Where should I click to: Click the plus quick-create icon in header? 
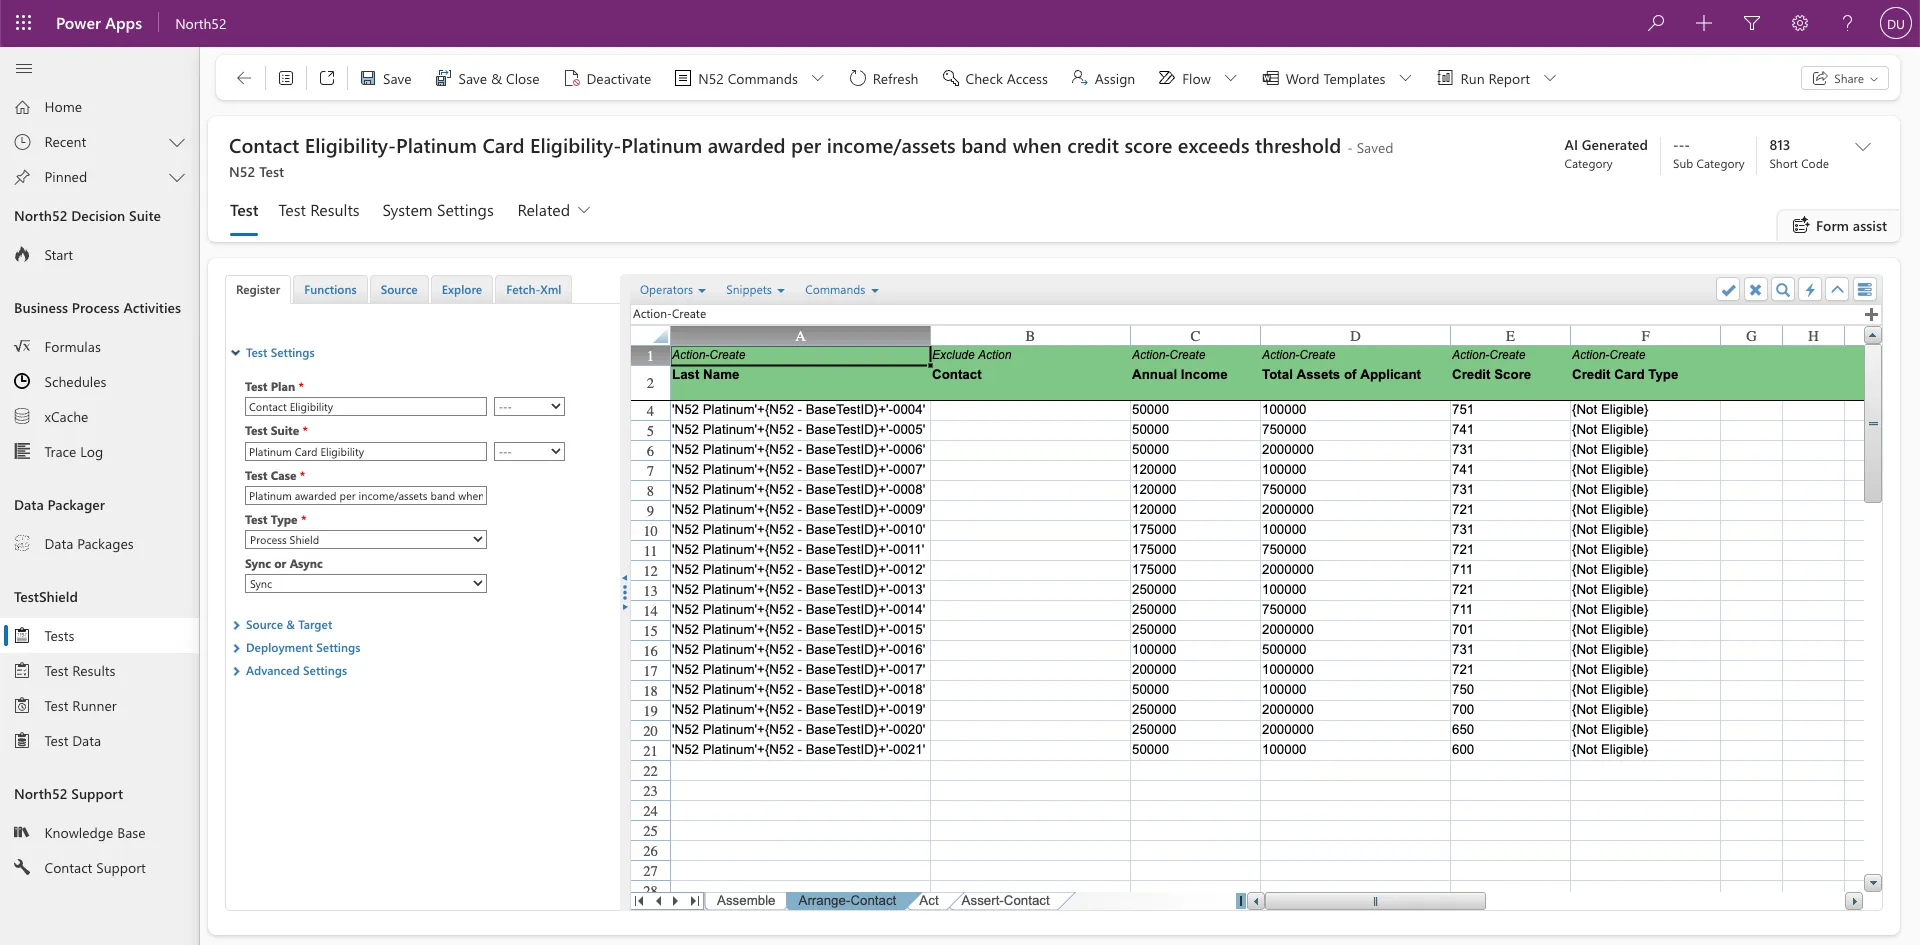tap(1704, 23)
